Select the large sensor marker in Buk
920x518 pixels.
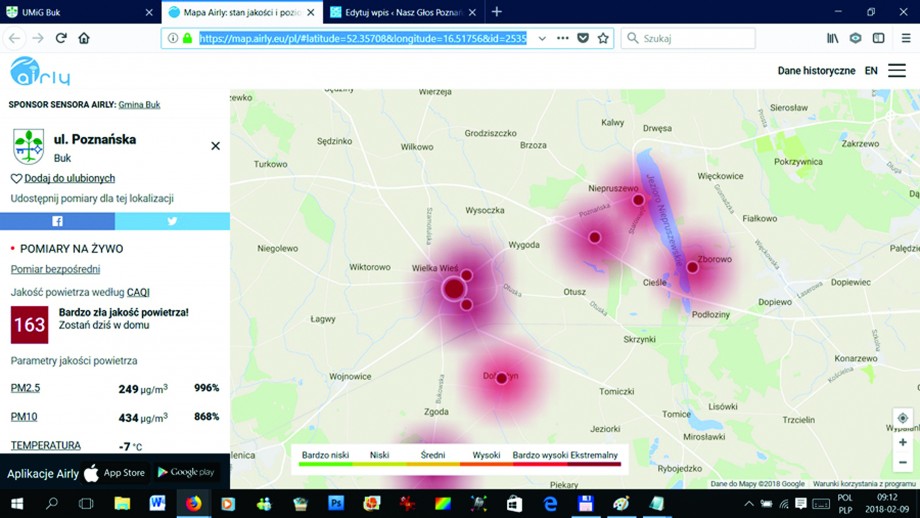click(x=454, y=289)
